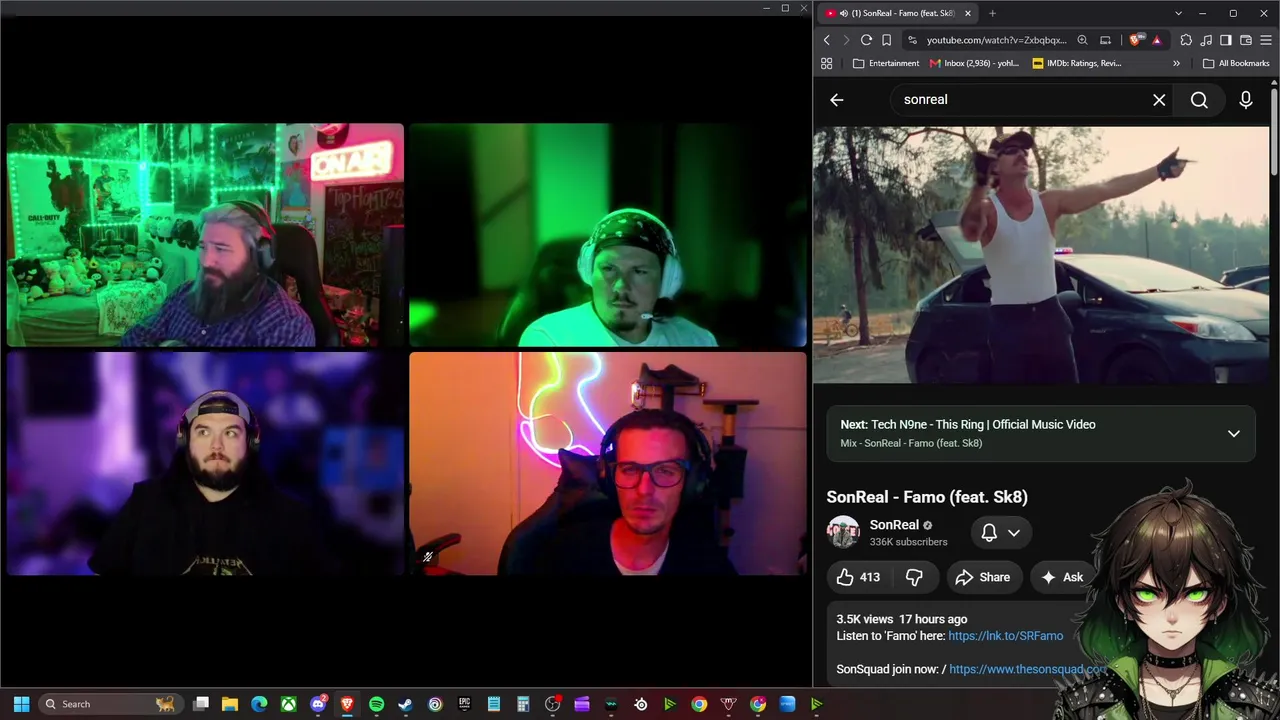
Task: Open subscription notification bell dropdown
Action: pyautogui.click(x=1000, y=533)
